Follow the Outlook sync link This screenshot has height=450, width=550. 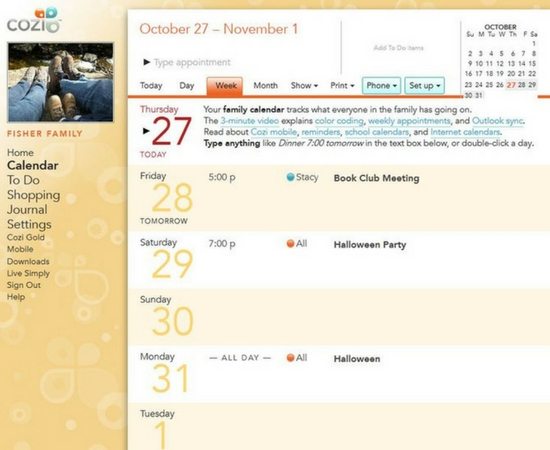498,121
